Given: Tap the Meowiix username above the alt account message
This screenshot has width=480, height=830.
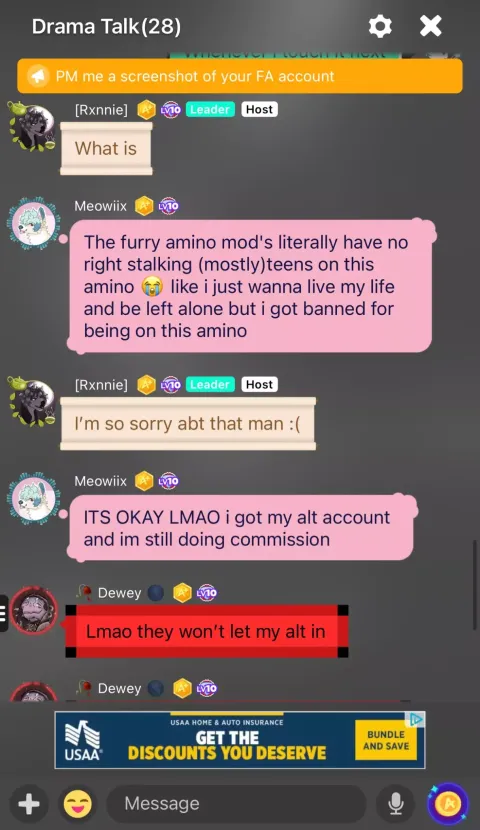Looking at the screenshot, I should click(x=101, y=481).
